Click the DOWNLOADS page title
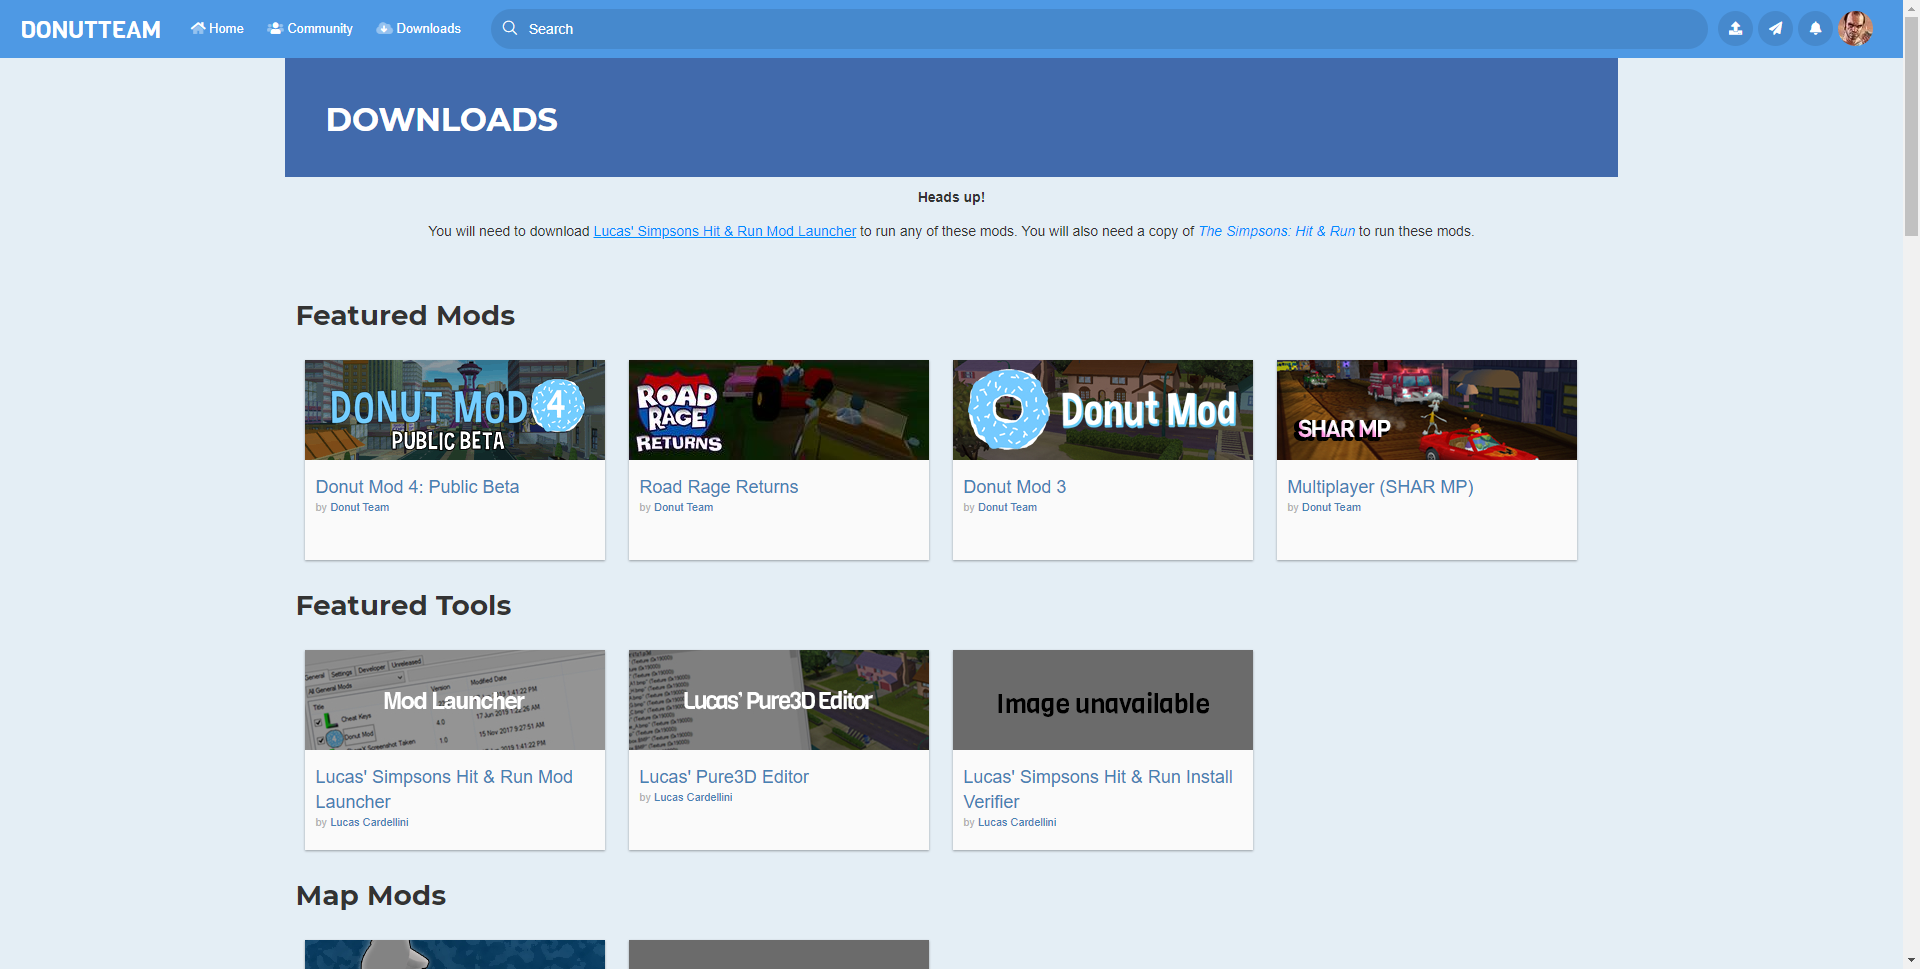Screen dimensions: 1920x969 point(442,119)
